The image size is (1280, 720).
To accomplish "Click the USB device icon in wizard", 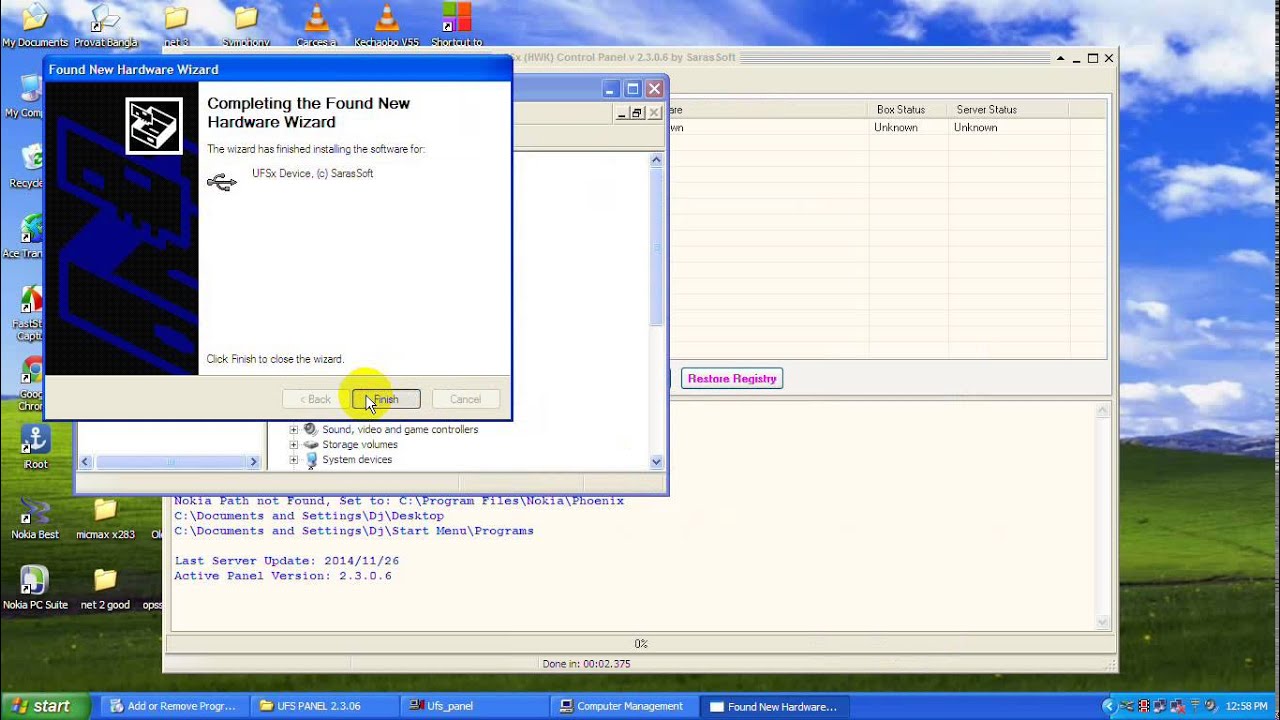I will (x=222, y=182).
